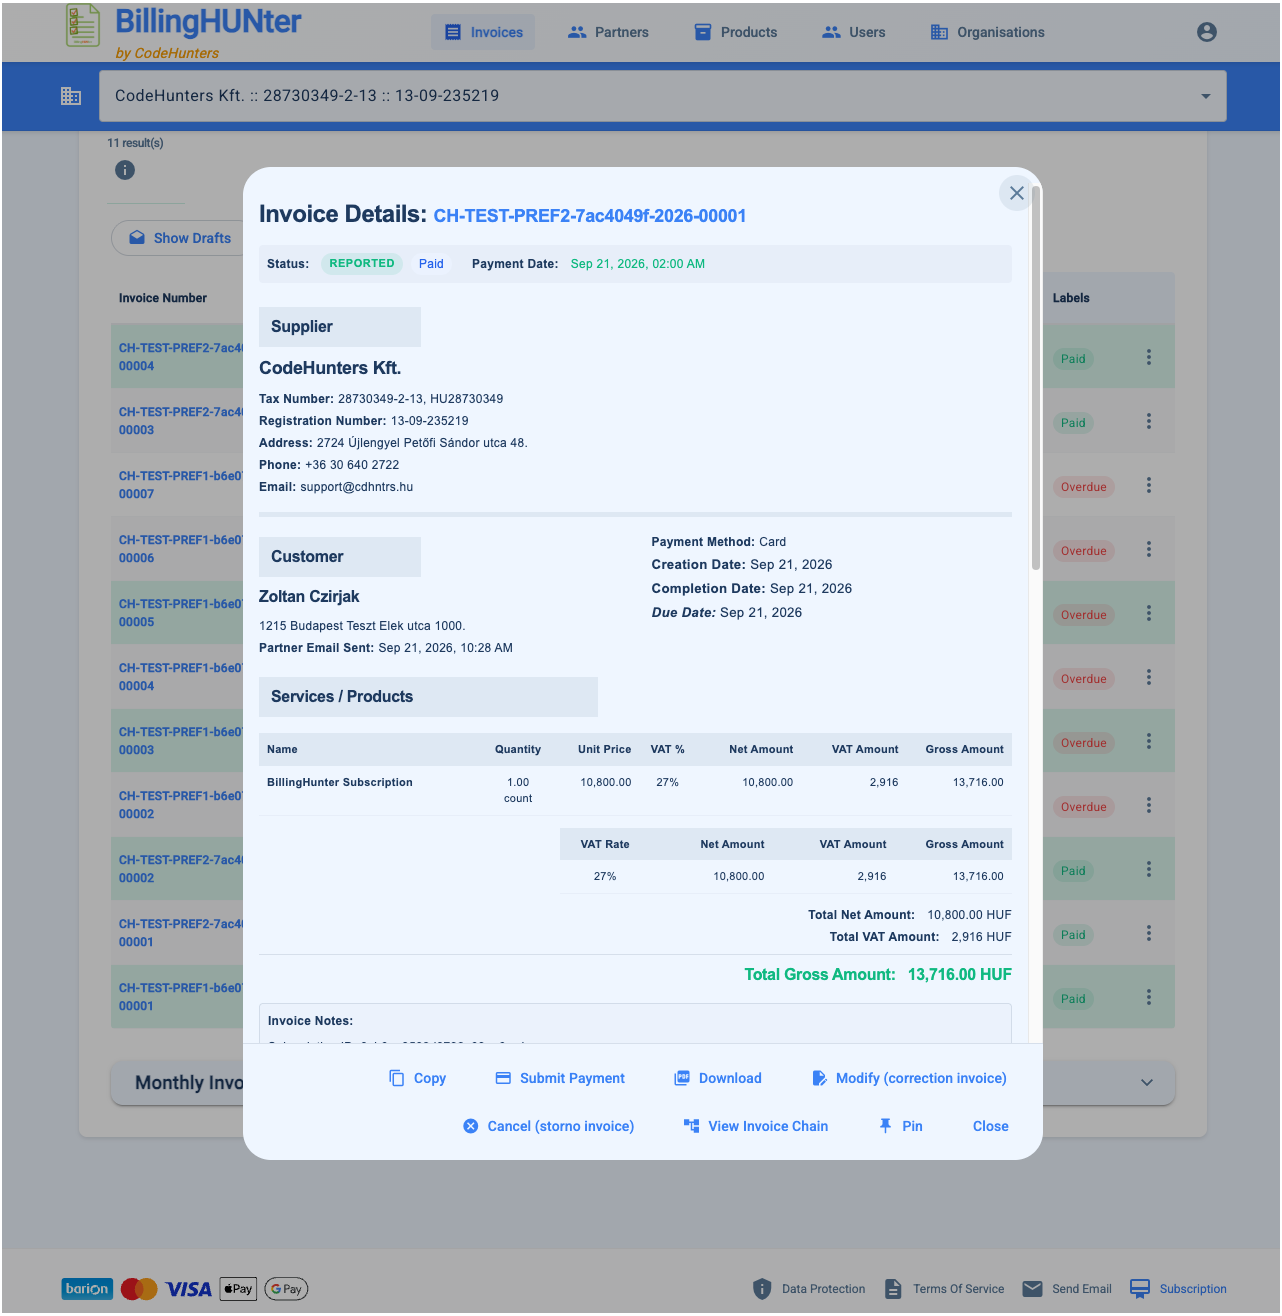Click the Apple Pay logo
Viewport: 1282px width, 1316px height.
238,1289
